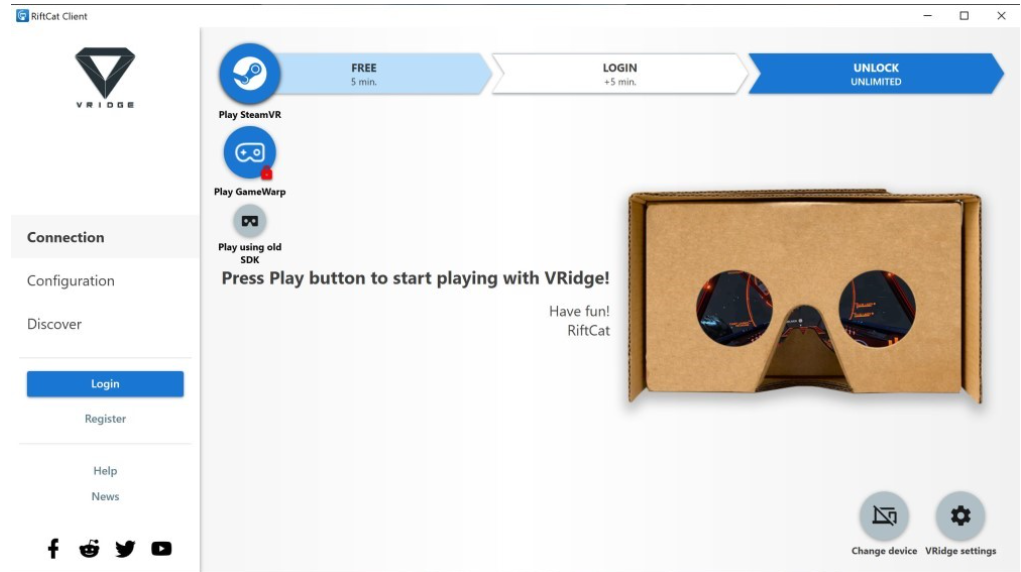Go to Discover section

tap(54, 324)
